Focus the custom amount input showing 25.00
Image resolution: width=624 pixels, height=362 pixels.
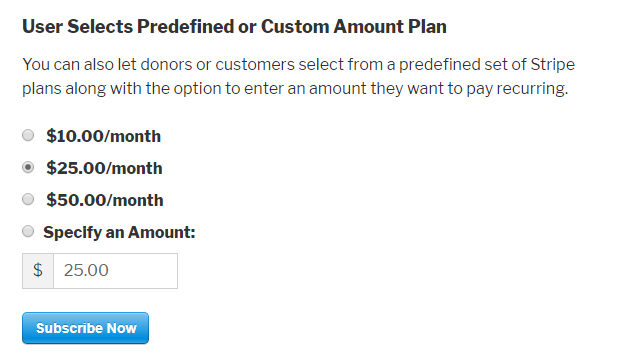pyautogui.click(x=115, y=271)
